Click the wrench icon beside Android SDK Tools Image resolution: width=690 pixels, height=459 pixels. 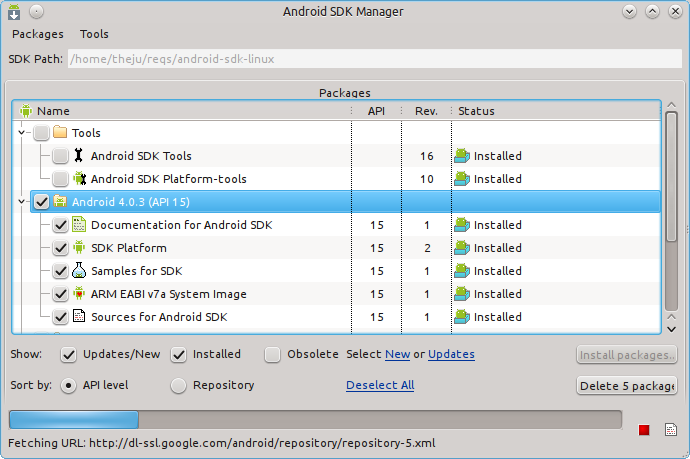[x=78, y=155]
